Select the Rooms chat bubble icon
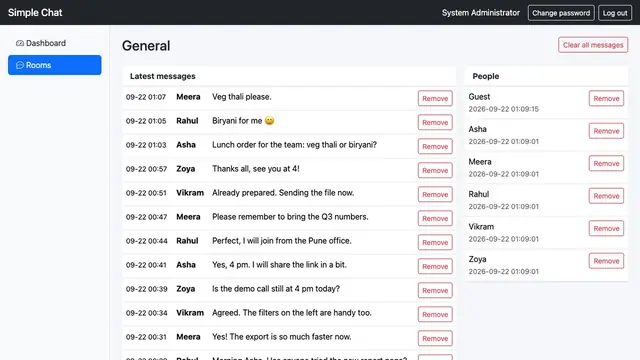 tap(20, 65)
